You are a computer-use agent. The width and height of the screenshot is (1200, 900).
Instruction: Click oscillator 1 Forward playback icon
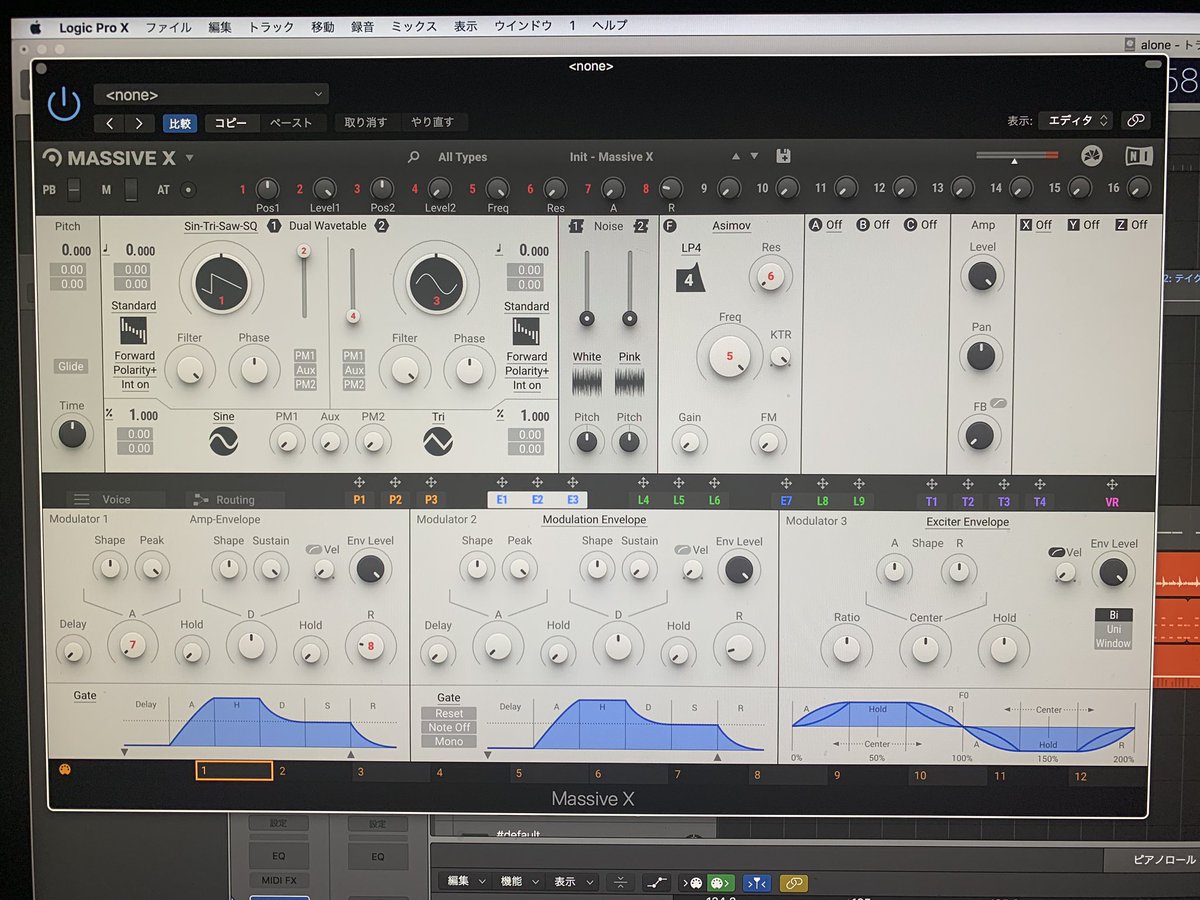click(133, 331)
